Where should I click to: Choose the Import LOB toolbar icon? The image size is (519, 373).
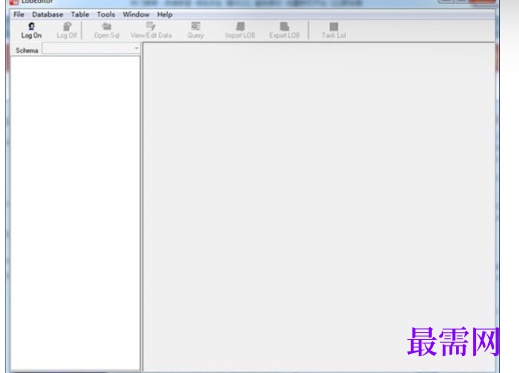[x=240, y=26]
